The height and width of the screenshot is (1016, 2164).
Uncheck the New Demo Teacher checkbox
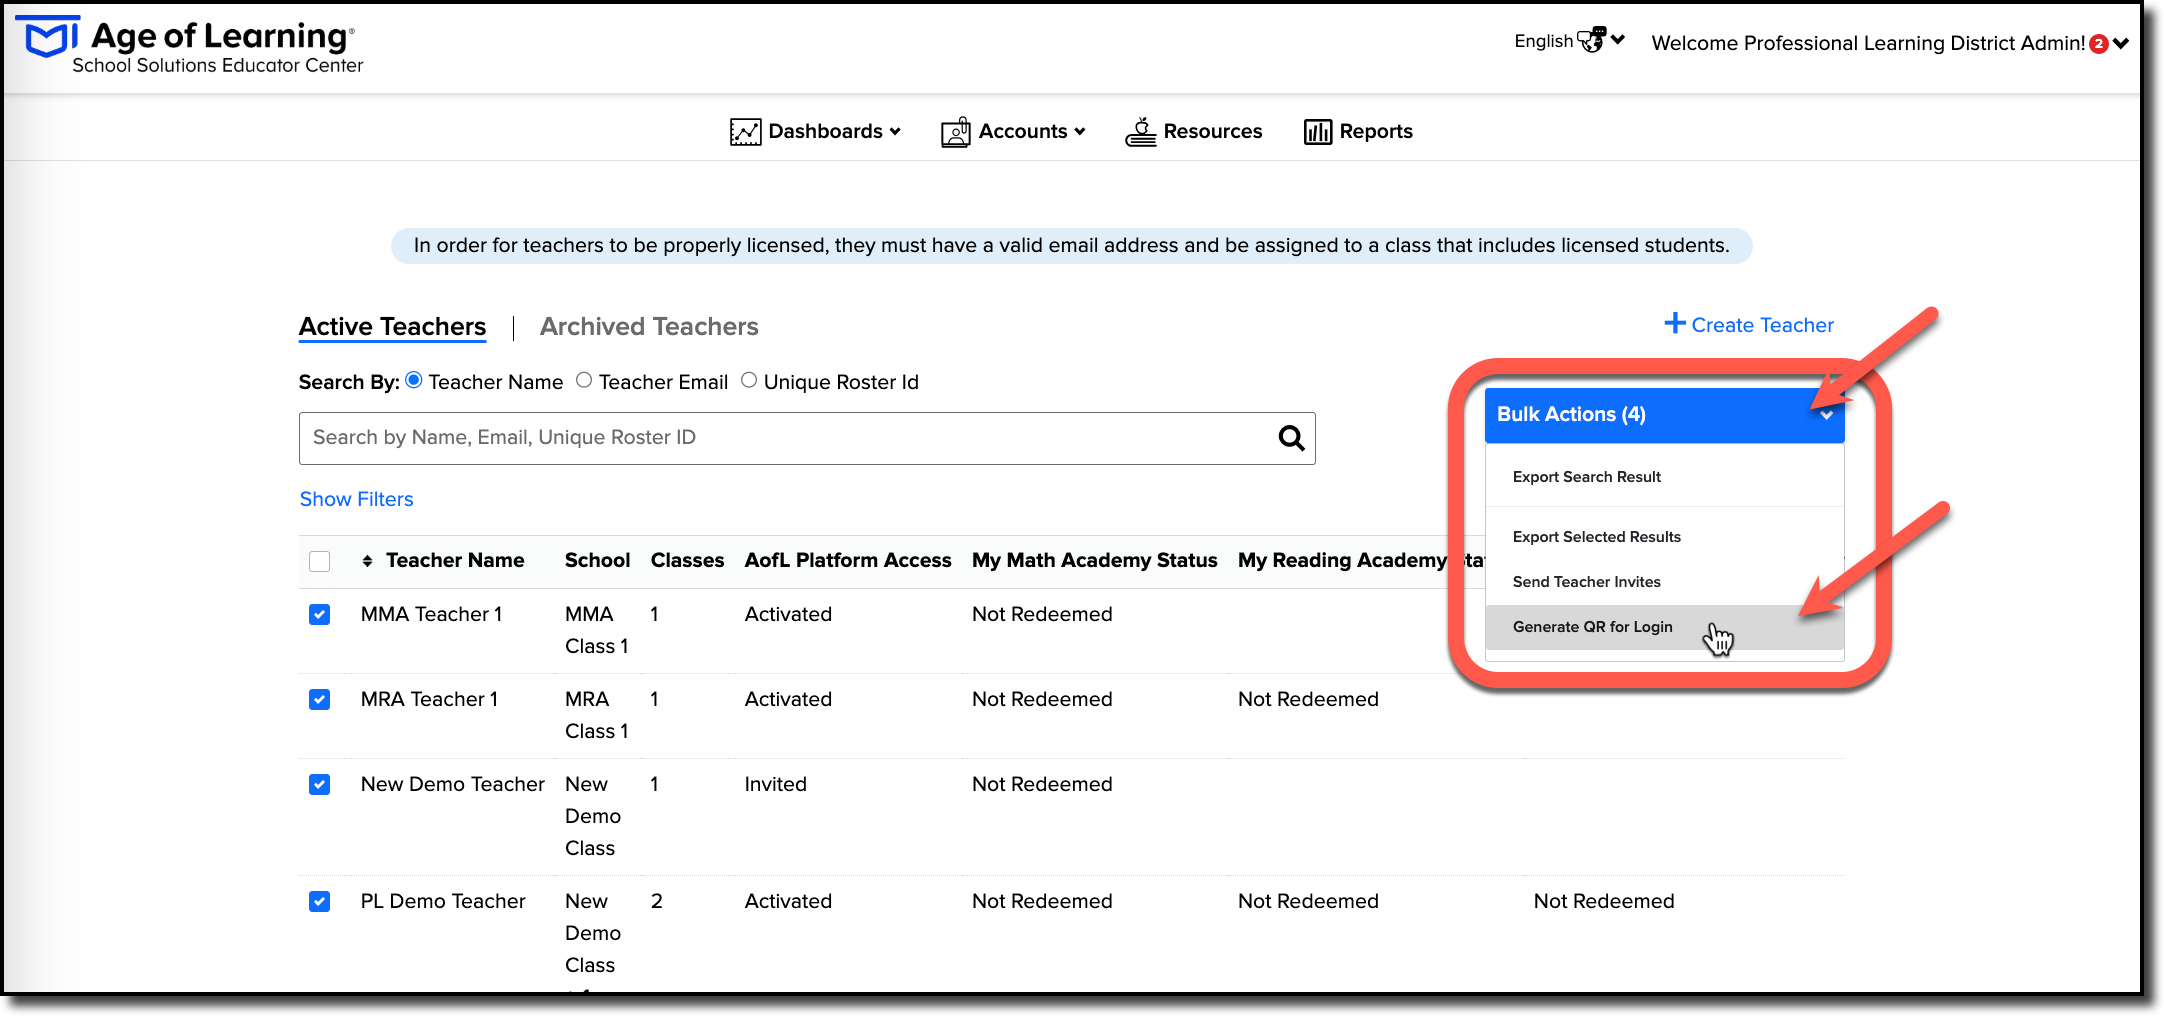pyautogui.click(x=320, y=784)
